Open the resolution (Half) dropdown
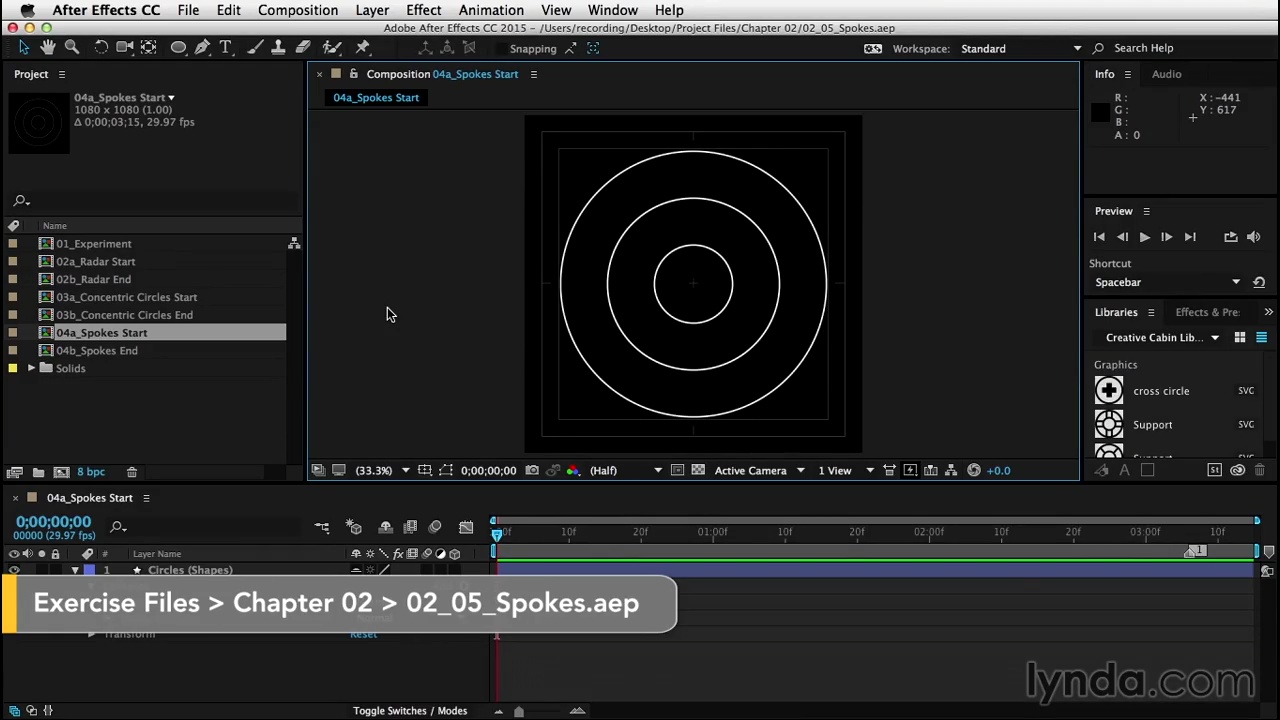 click(x=626, y=470)
